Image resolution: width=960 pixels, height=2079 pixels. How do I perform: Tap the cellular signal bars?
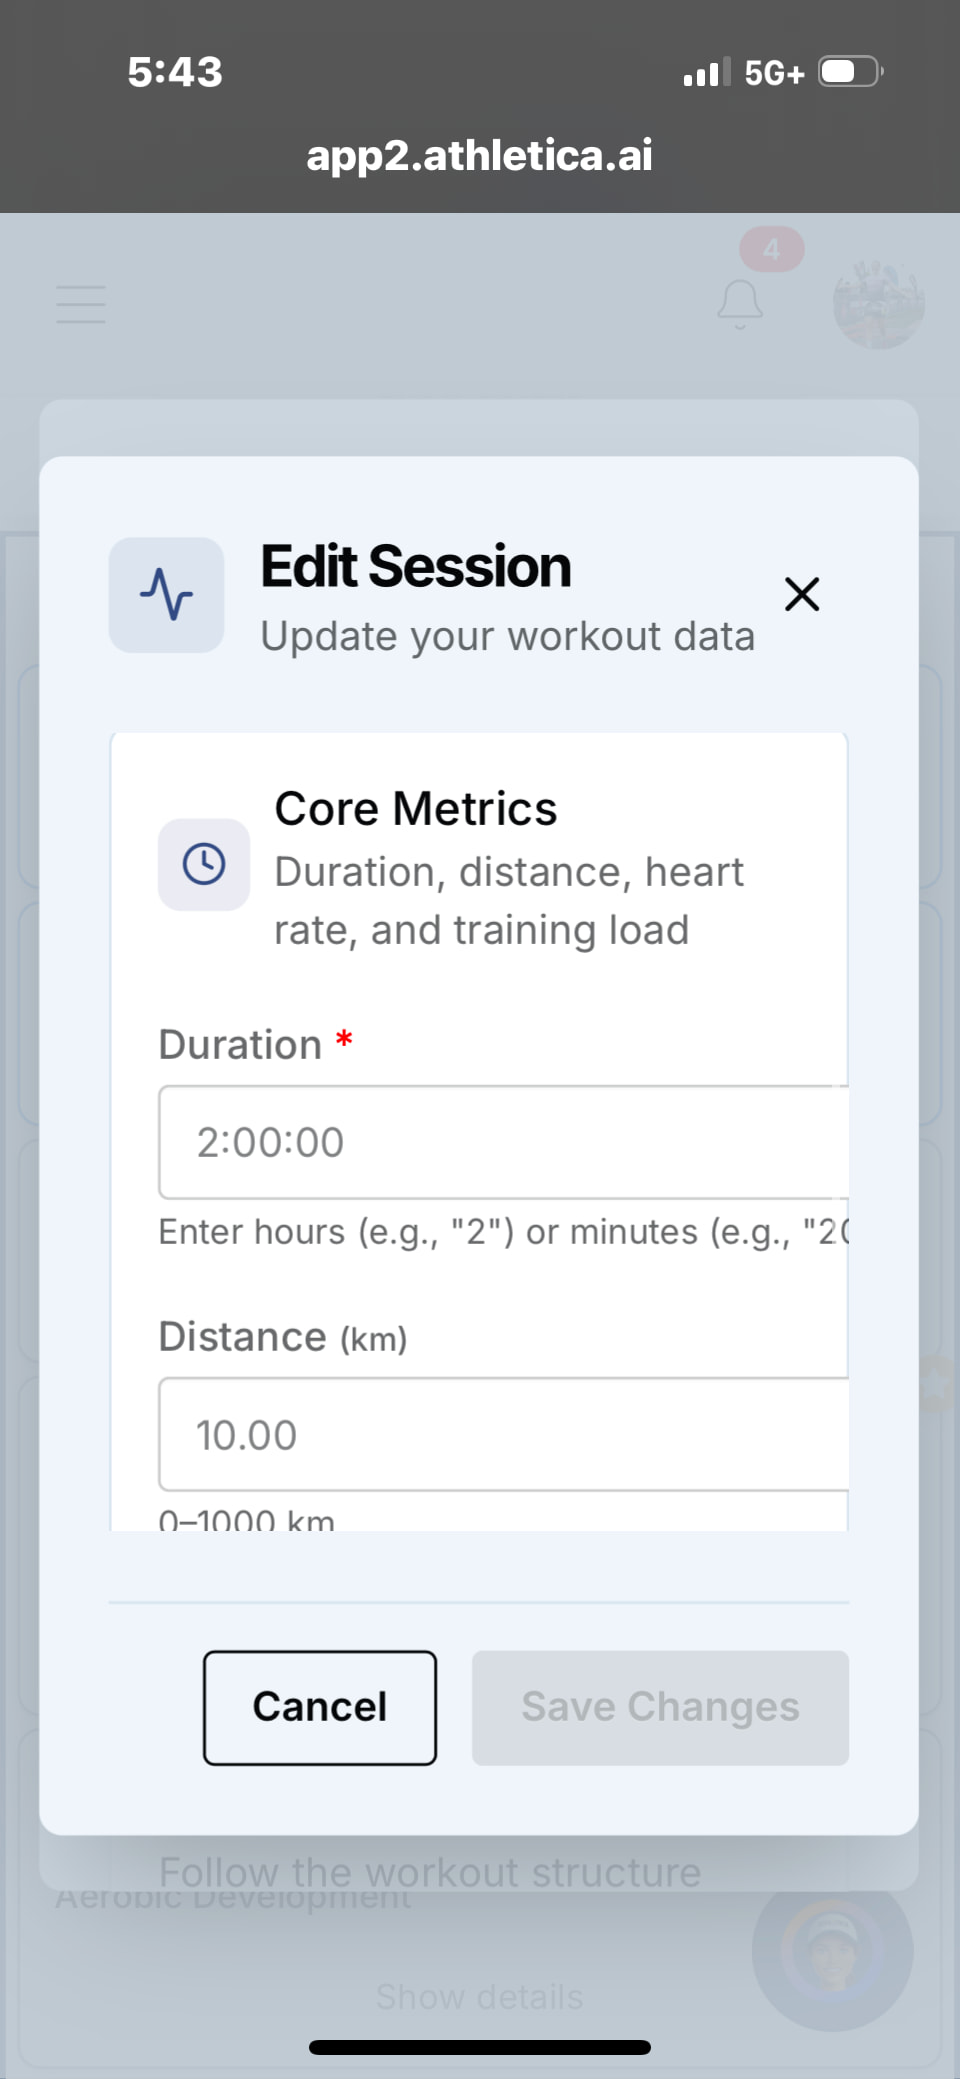706,72
